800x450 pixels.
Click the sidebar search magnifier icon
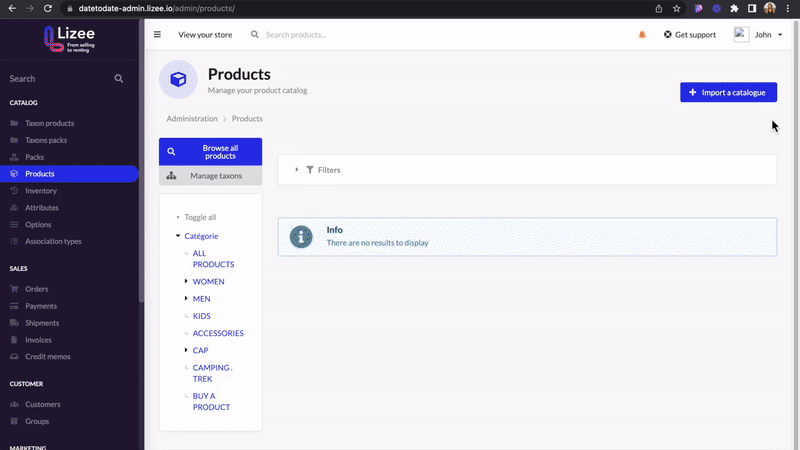click(118, 79)
